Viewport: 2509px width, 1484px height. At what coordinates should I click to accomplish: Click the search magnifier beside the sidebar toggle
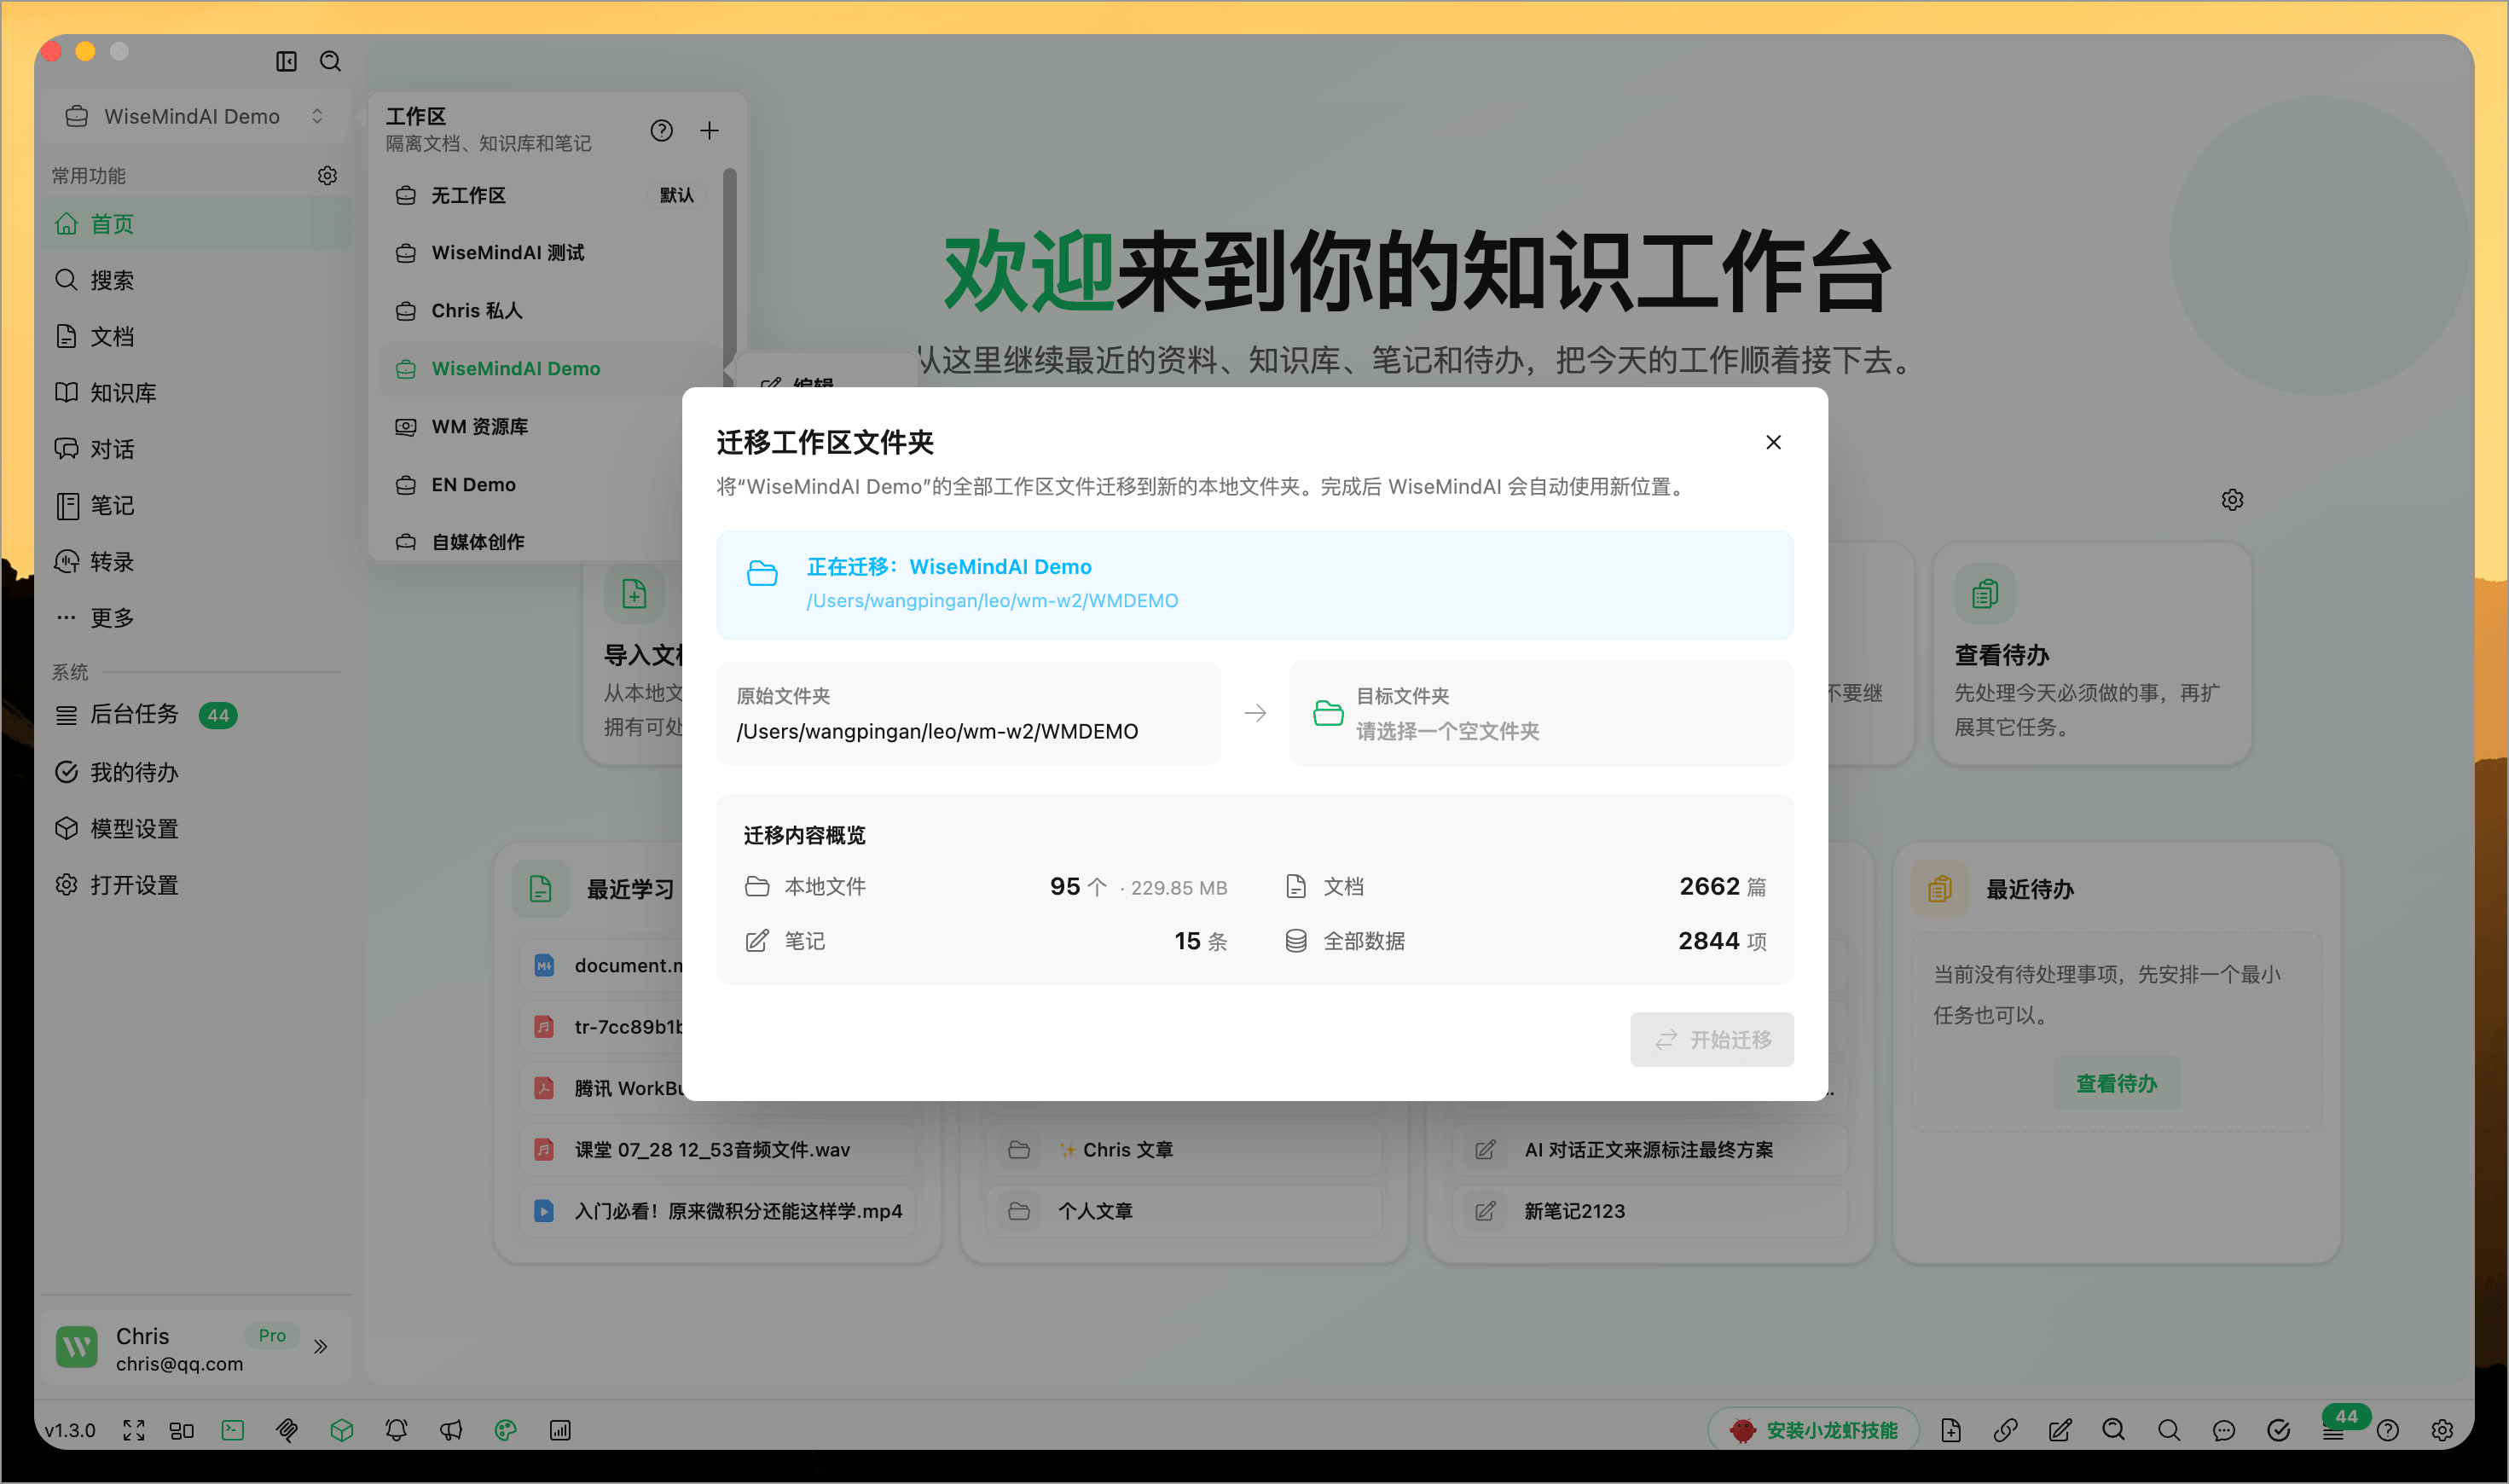330,62
